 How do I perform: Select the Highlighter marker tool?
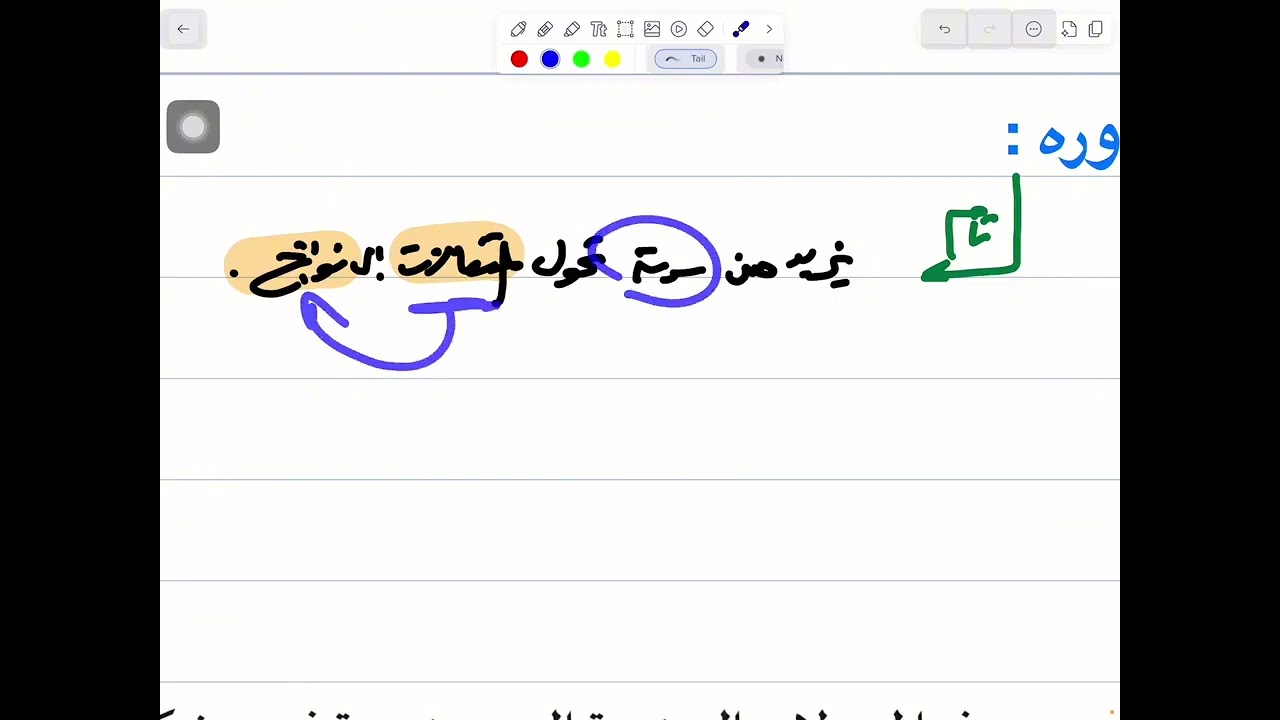[572, 29]
